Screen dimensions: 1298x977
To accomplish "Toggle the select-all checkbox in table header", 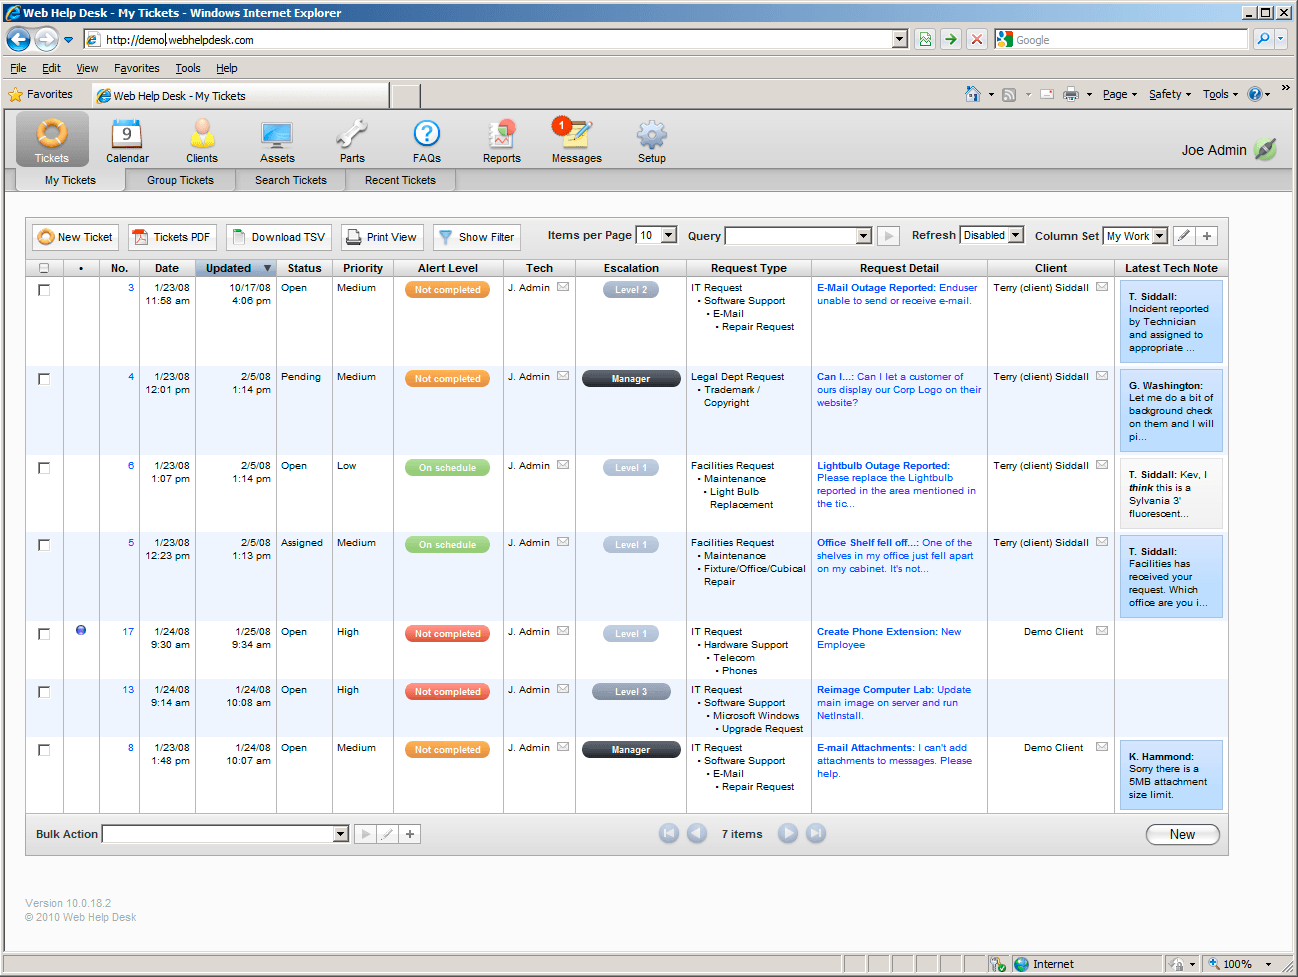I will (x=44, y=268).
